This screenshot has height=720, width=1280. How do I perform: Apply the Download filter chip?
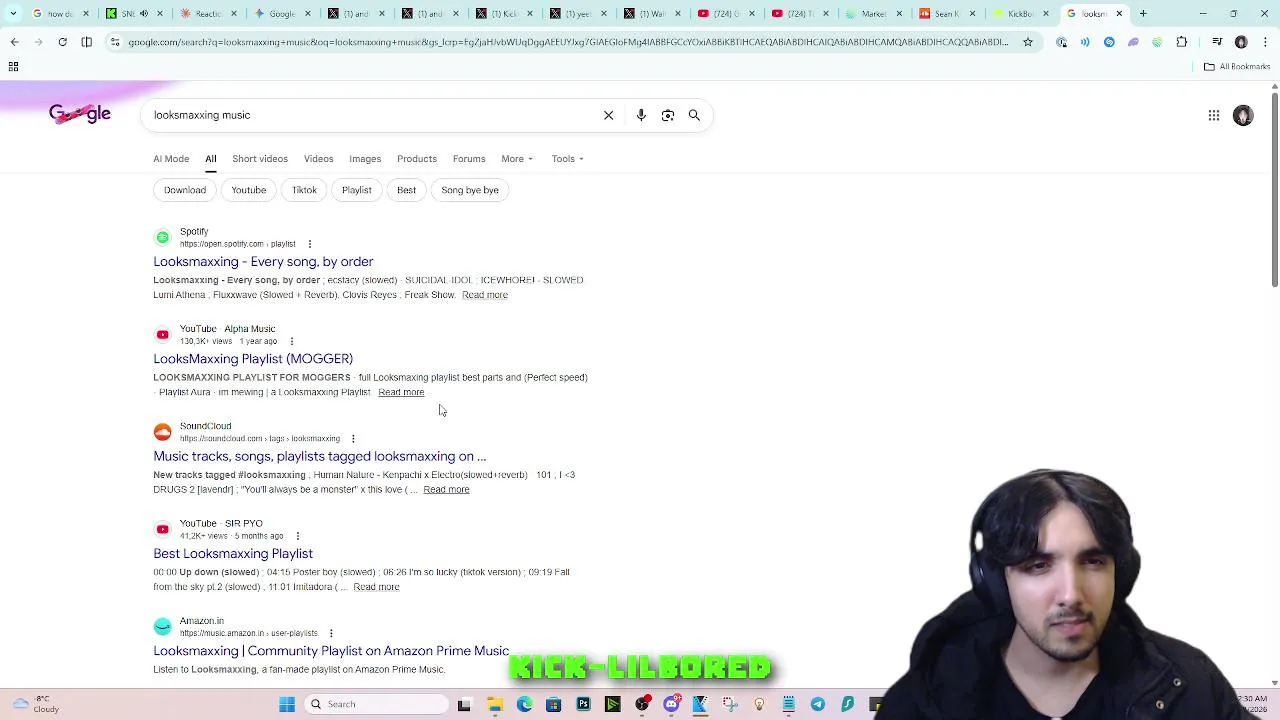point(185,190)
